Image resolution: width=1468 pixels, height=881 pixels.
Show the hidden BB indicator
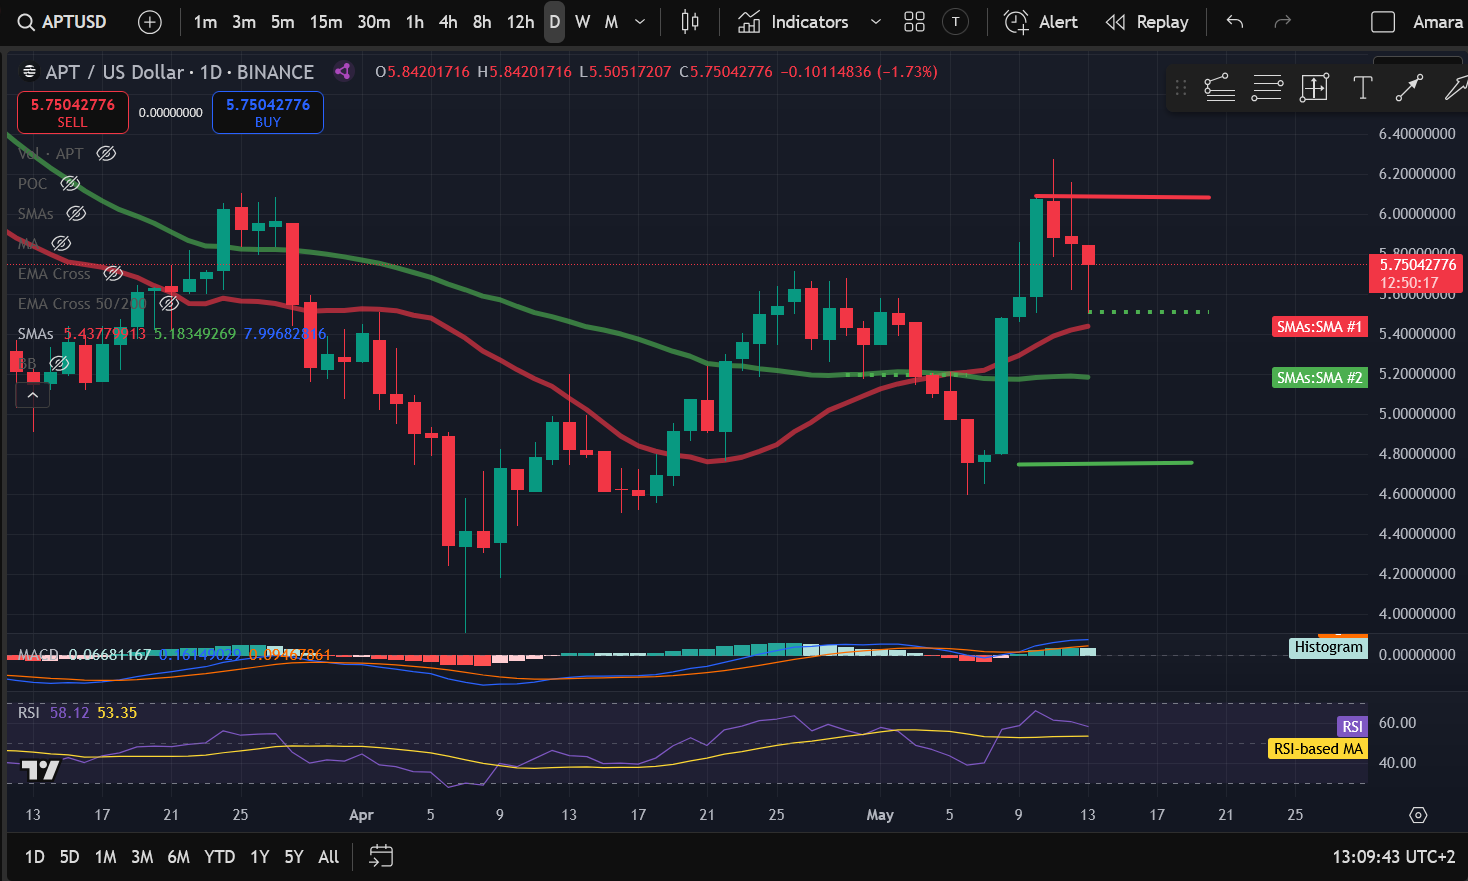point(59,363)
